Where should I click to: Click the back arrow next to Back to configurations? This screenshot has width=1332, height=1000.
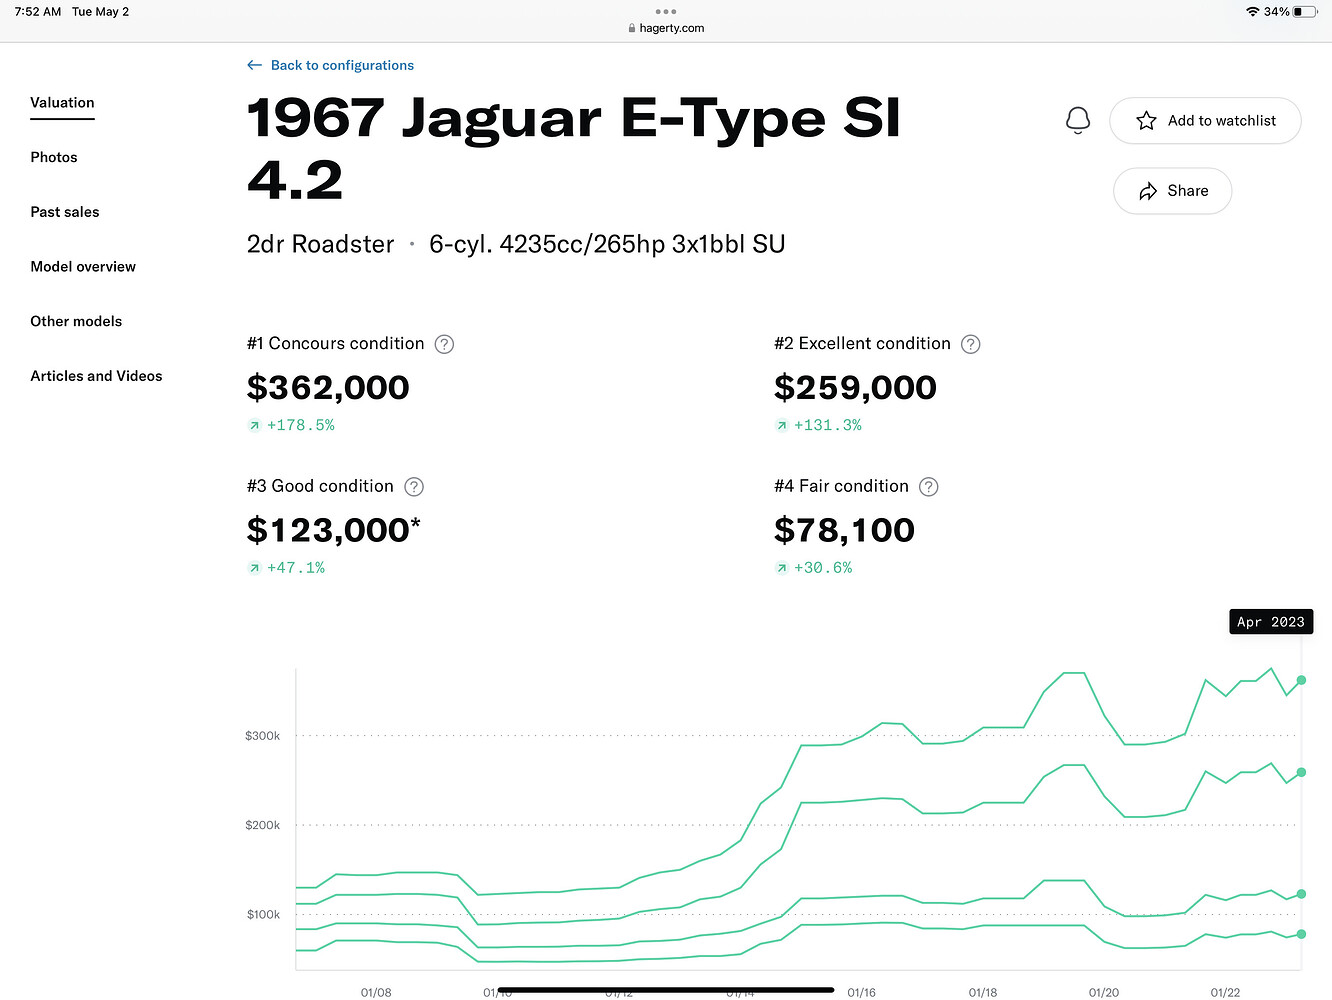click(255, 64)
